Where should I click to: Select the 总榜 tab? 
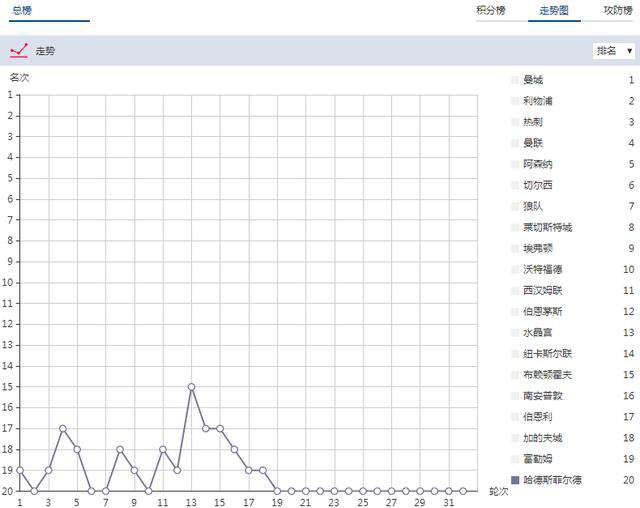pyautogui.click(x=22, y=10)
